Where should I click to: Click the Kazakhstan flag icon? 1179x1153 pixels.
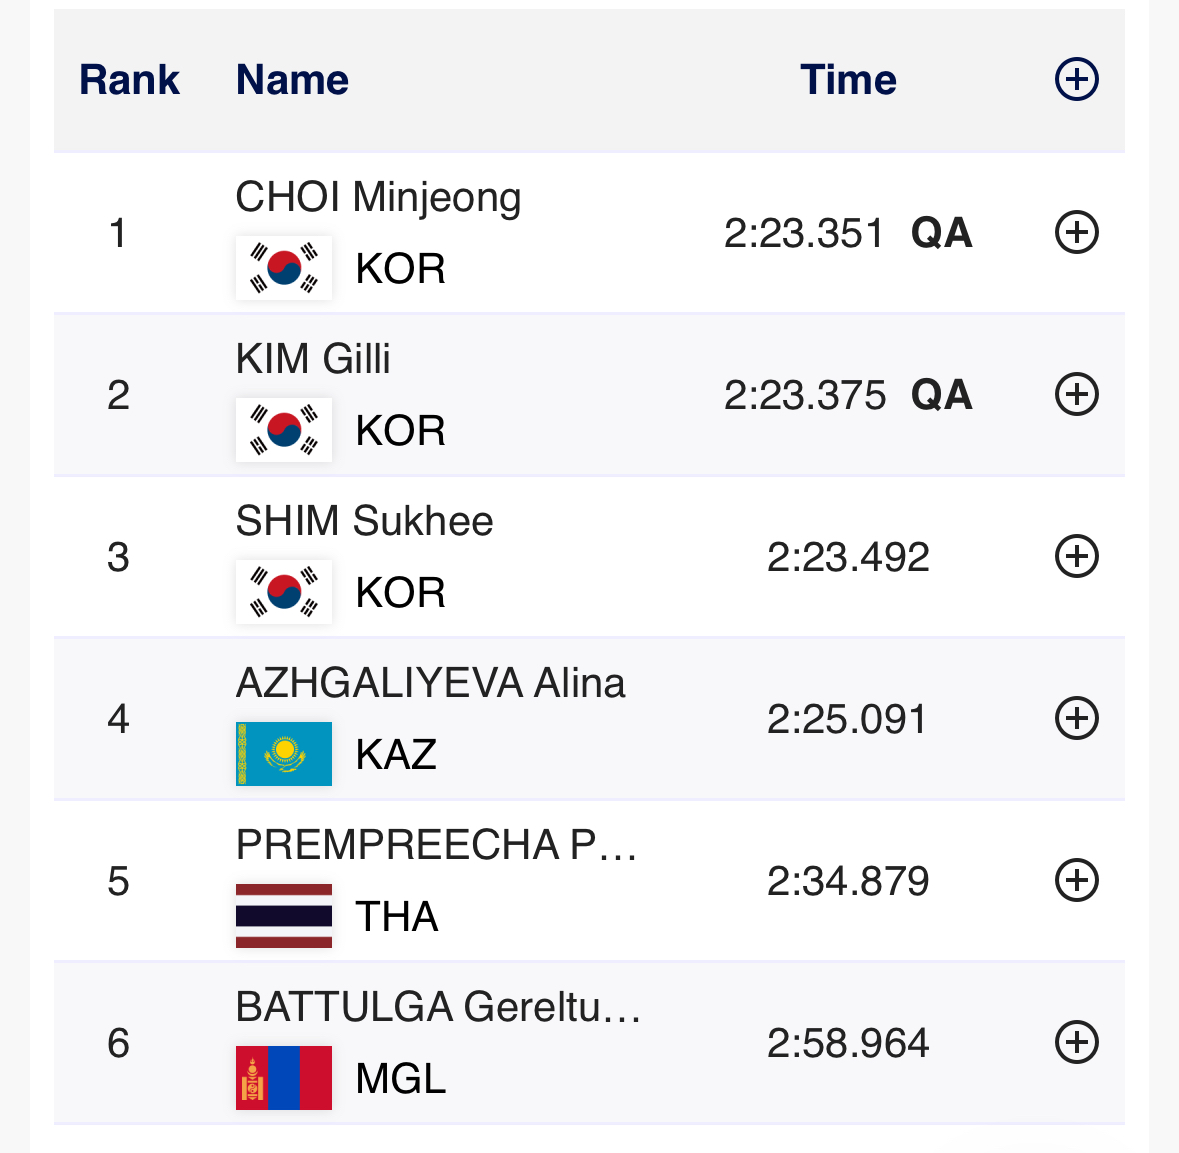[284, 754]
